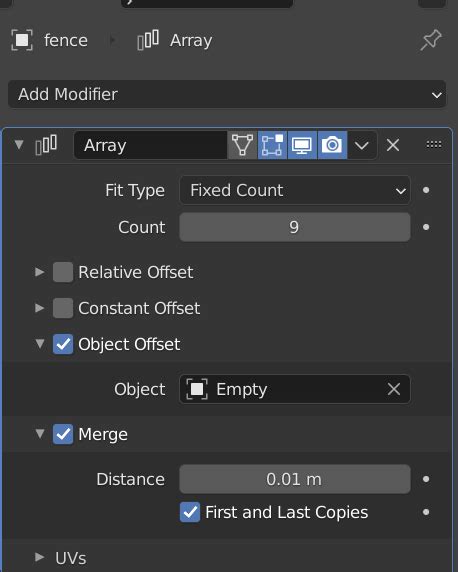The width and height of the screenshot is (458, 572).
Task: Click the Merge label text
Action: 103,434
